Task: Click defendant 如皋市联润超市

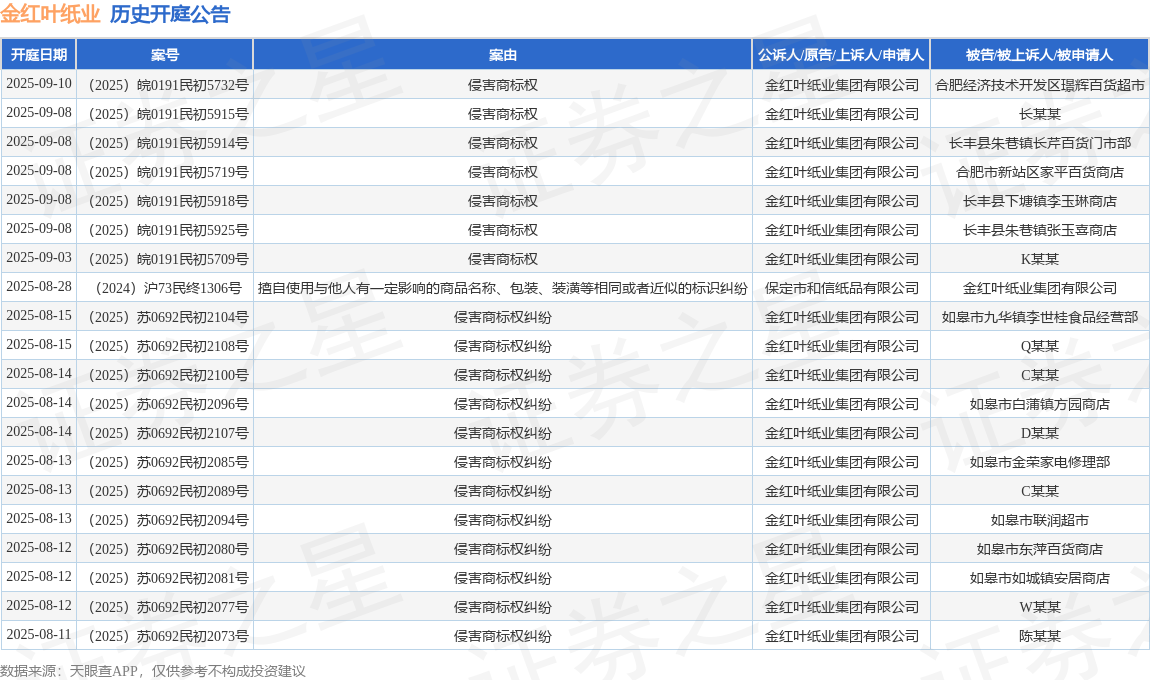Action: (x=1039, y=520)
